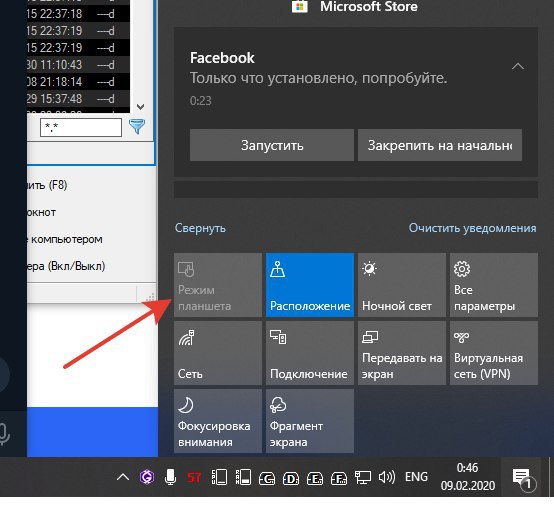Open the volume speaker tray icon

[x=387, y=477]
